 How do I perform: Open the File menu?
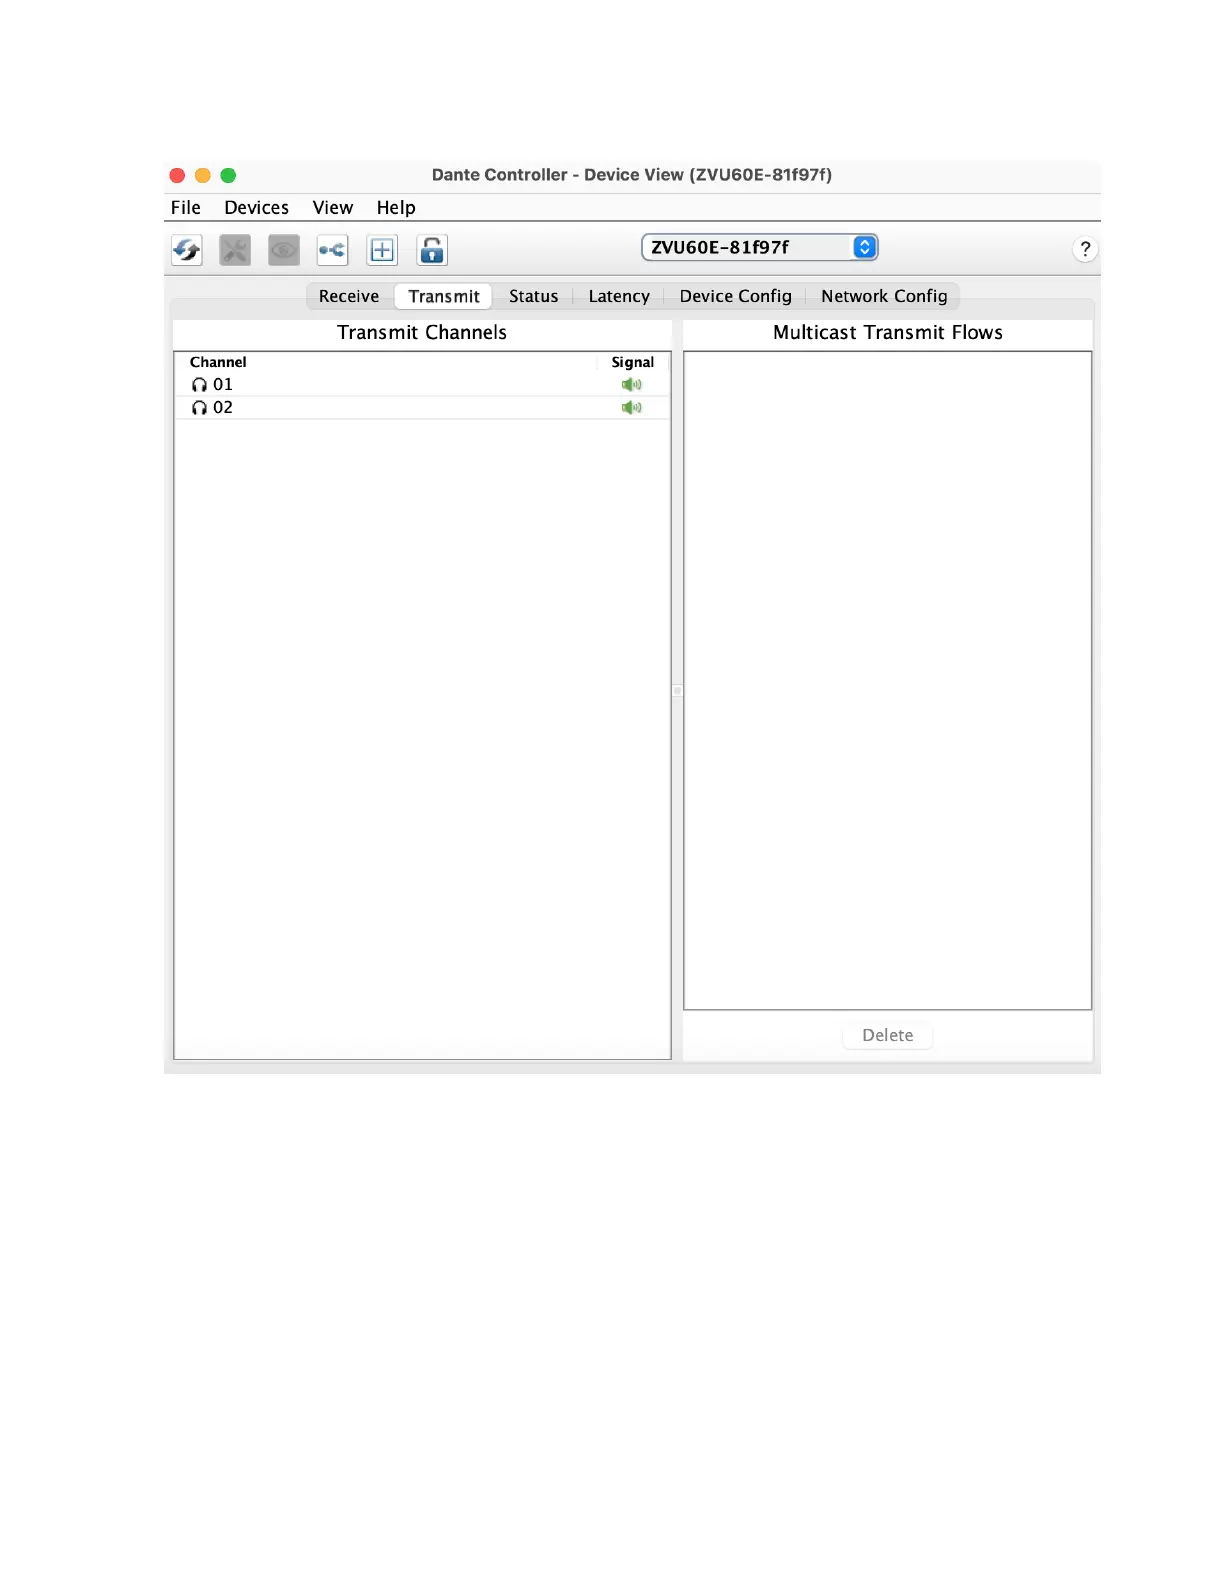(186, 208)
